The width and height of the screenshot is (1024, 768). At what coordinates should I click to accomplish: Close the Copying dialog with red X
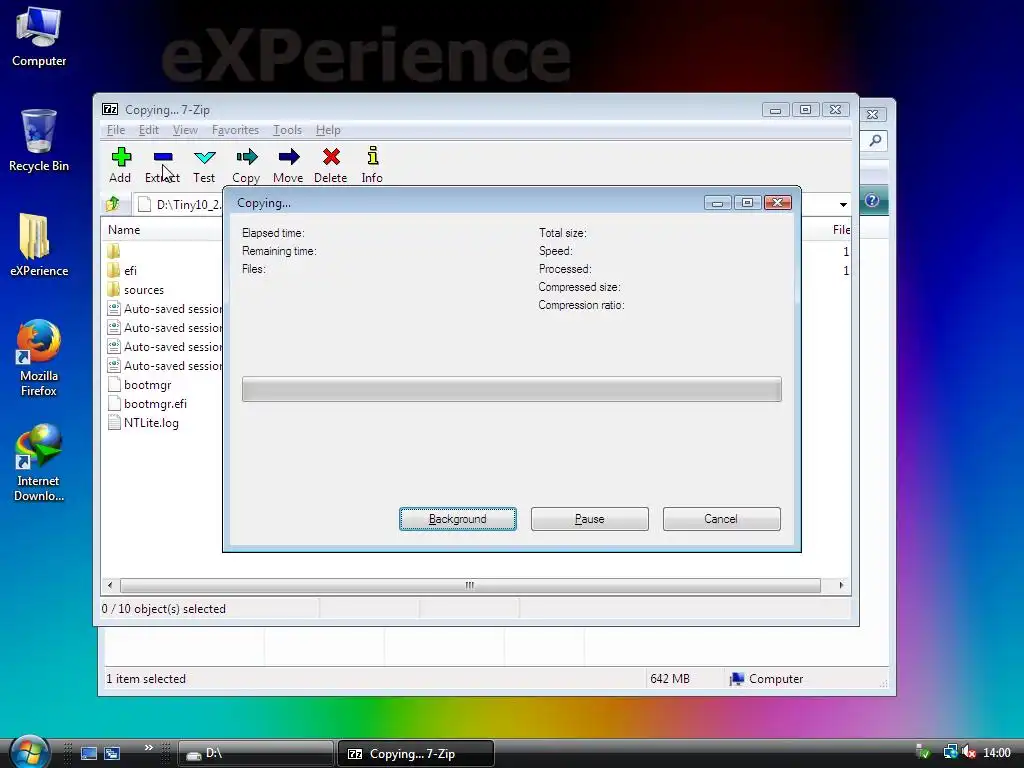click(778, 203)
